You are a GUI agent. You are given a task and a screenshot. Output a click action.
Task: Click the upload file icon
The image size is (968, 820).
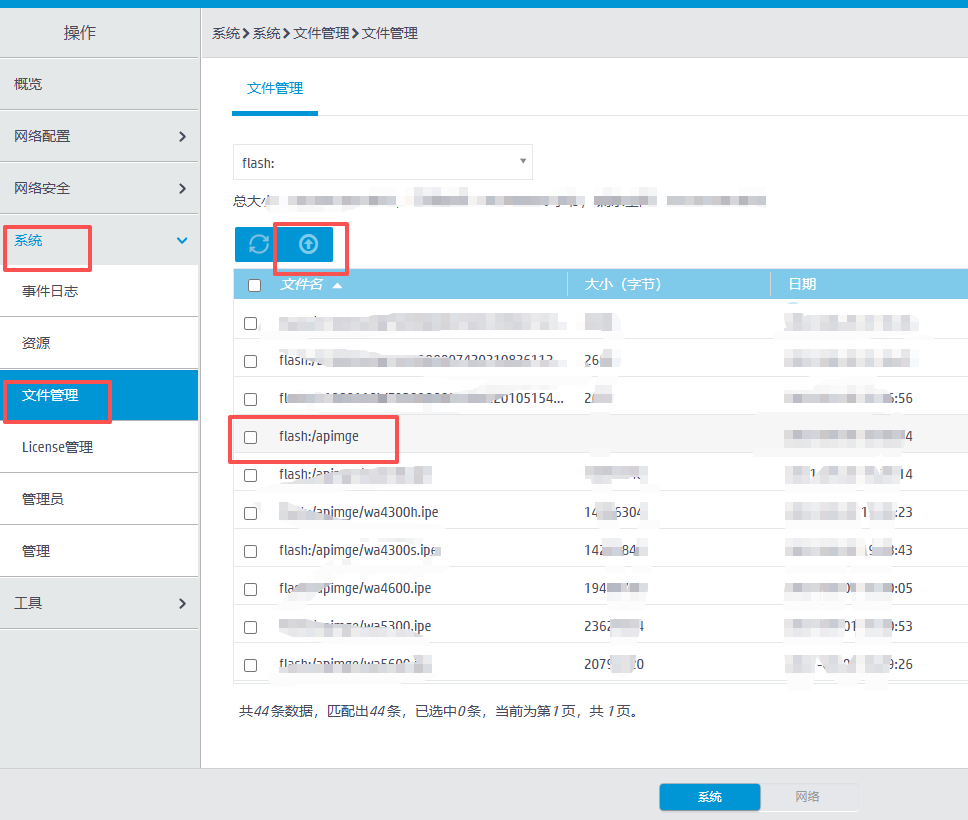click(308, 245)
